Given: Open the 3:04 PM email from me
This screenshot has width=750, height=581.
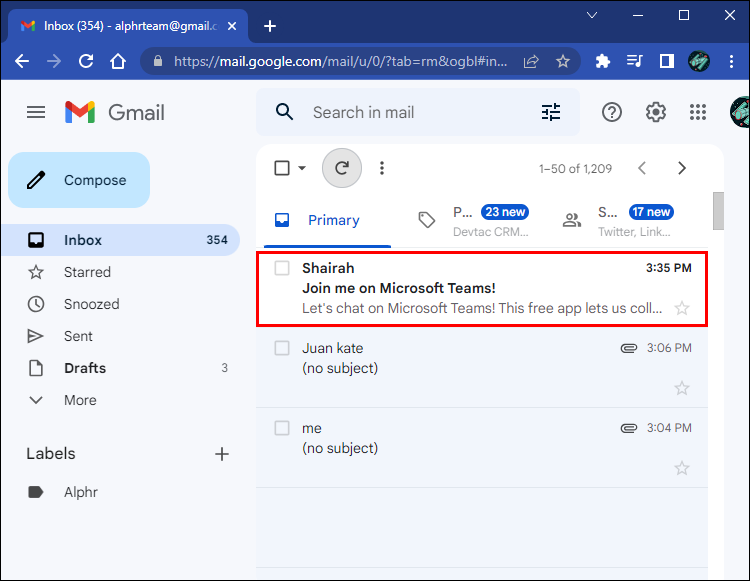Looking at the screenshot, I should (x=482, y=448).
